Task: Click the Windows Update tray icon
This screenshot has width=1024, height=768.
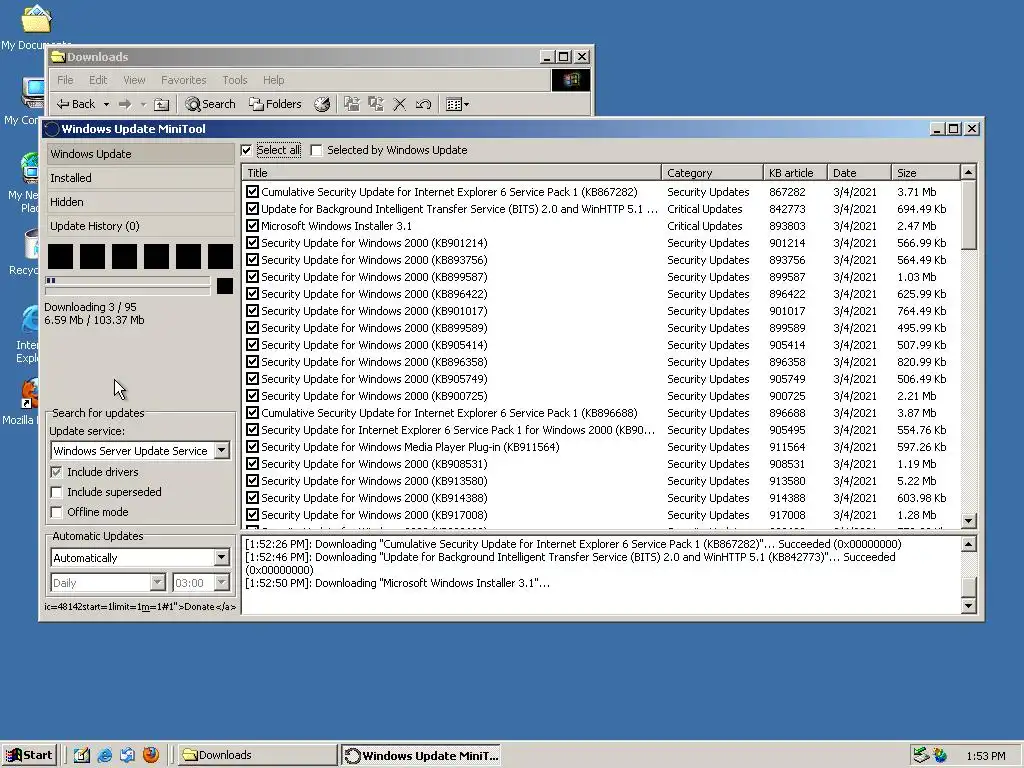Action: coord(940,755)
